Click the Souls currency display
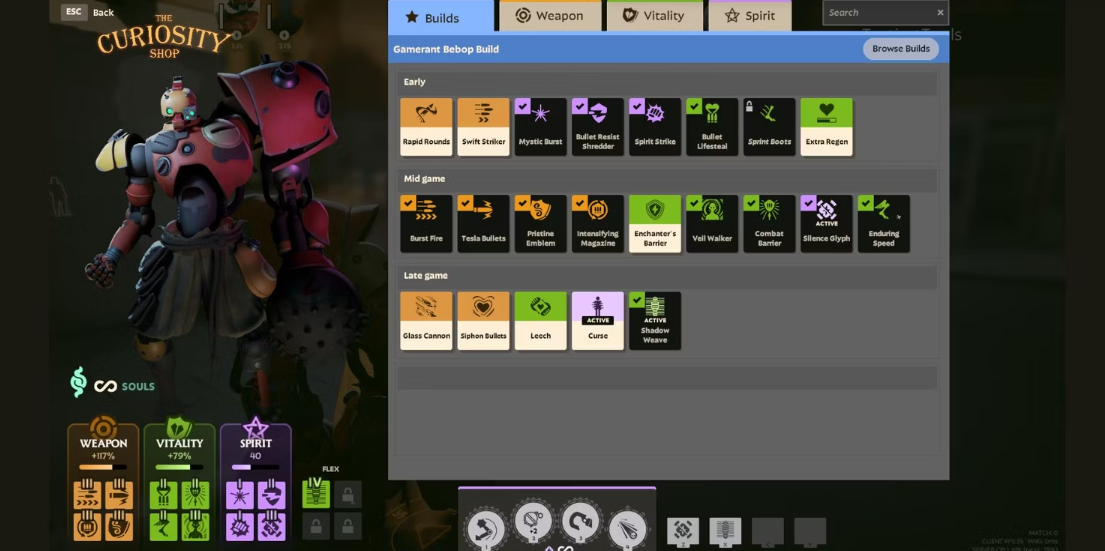 point(113,383)
